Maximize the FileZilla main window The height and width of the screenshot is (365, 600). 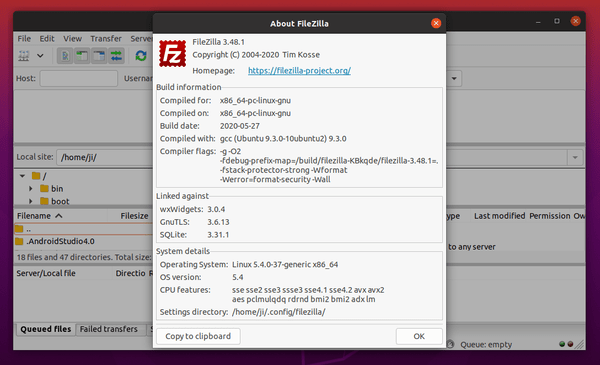(557, 21)
